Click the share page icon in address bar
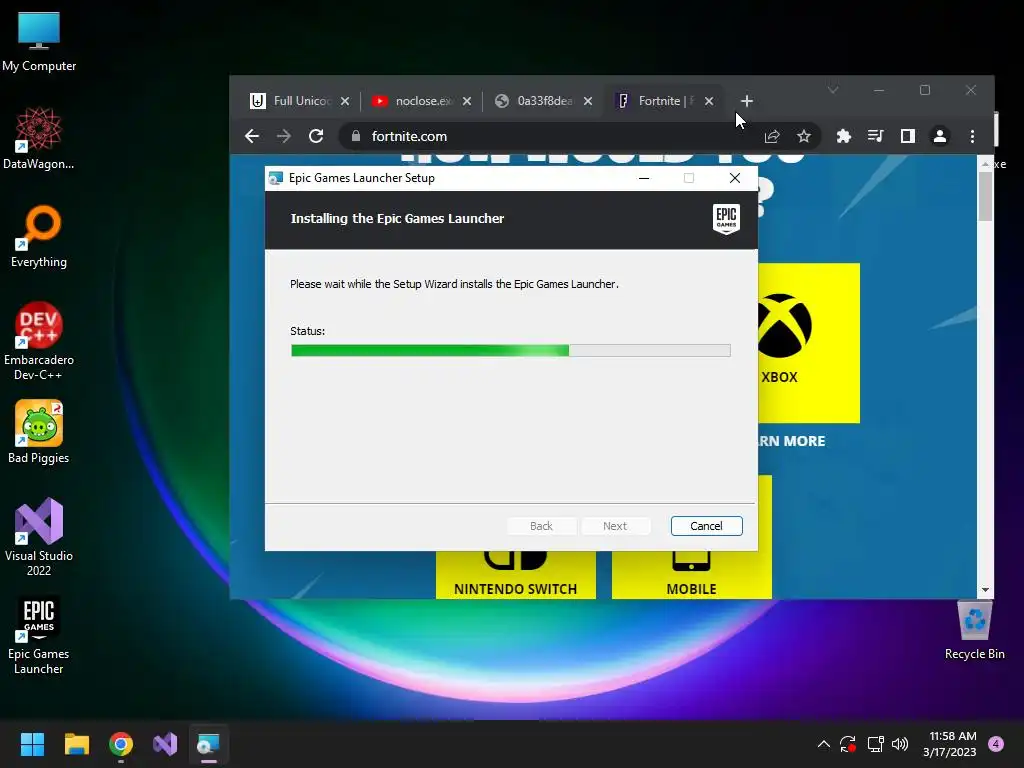Viewport: 1024px width, 768px height. click(772, 136)
